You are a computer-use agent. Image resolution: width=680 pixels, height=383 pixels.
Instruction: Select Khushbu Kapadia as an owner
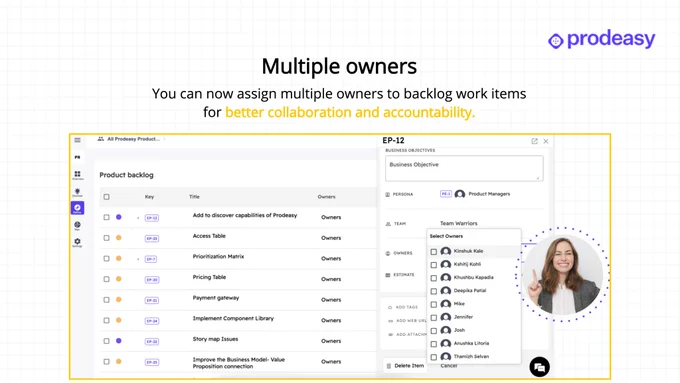(434, 278)
